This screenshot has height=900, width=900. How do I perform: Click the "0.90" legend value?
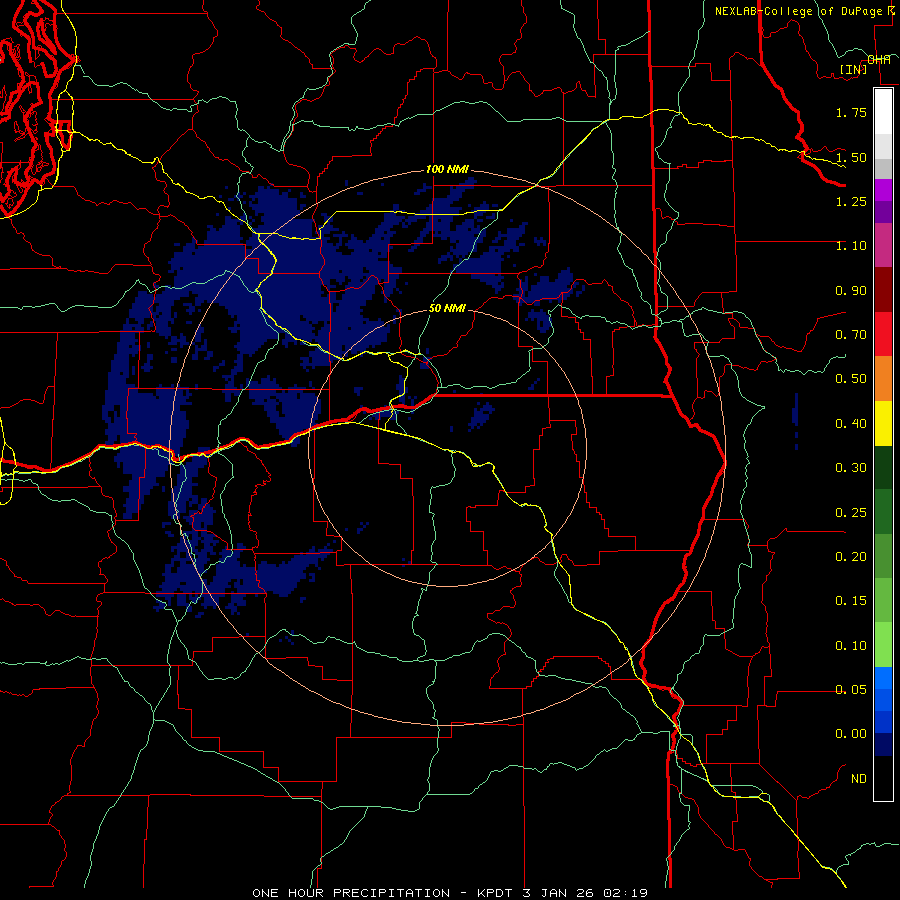coord(851,290)
